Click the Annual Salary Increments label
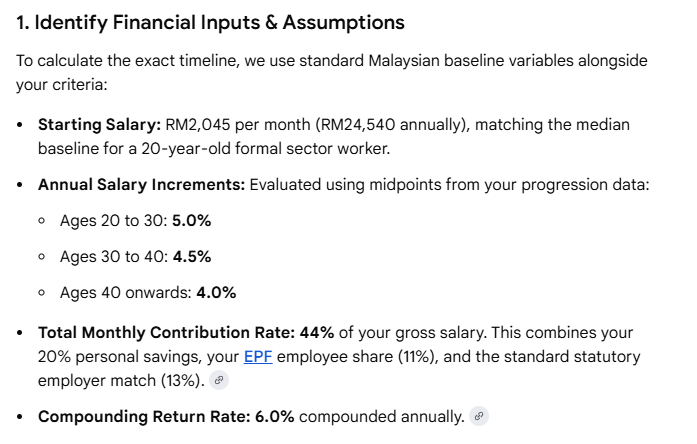Screen dimensions: 697x444 click(141, 184)
